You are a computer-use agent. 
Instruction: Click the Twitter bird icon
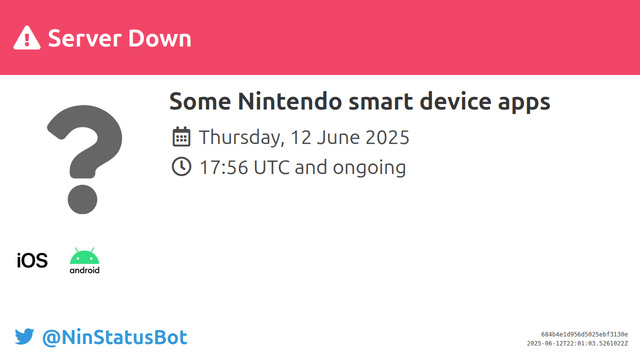click(x=24, y=337)
